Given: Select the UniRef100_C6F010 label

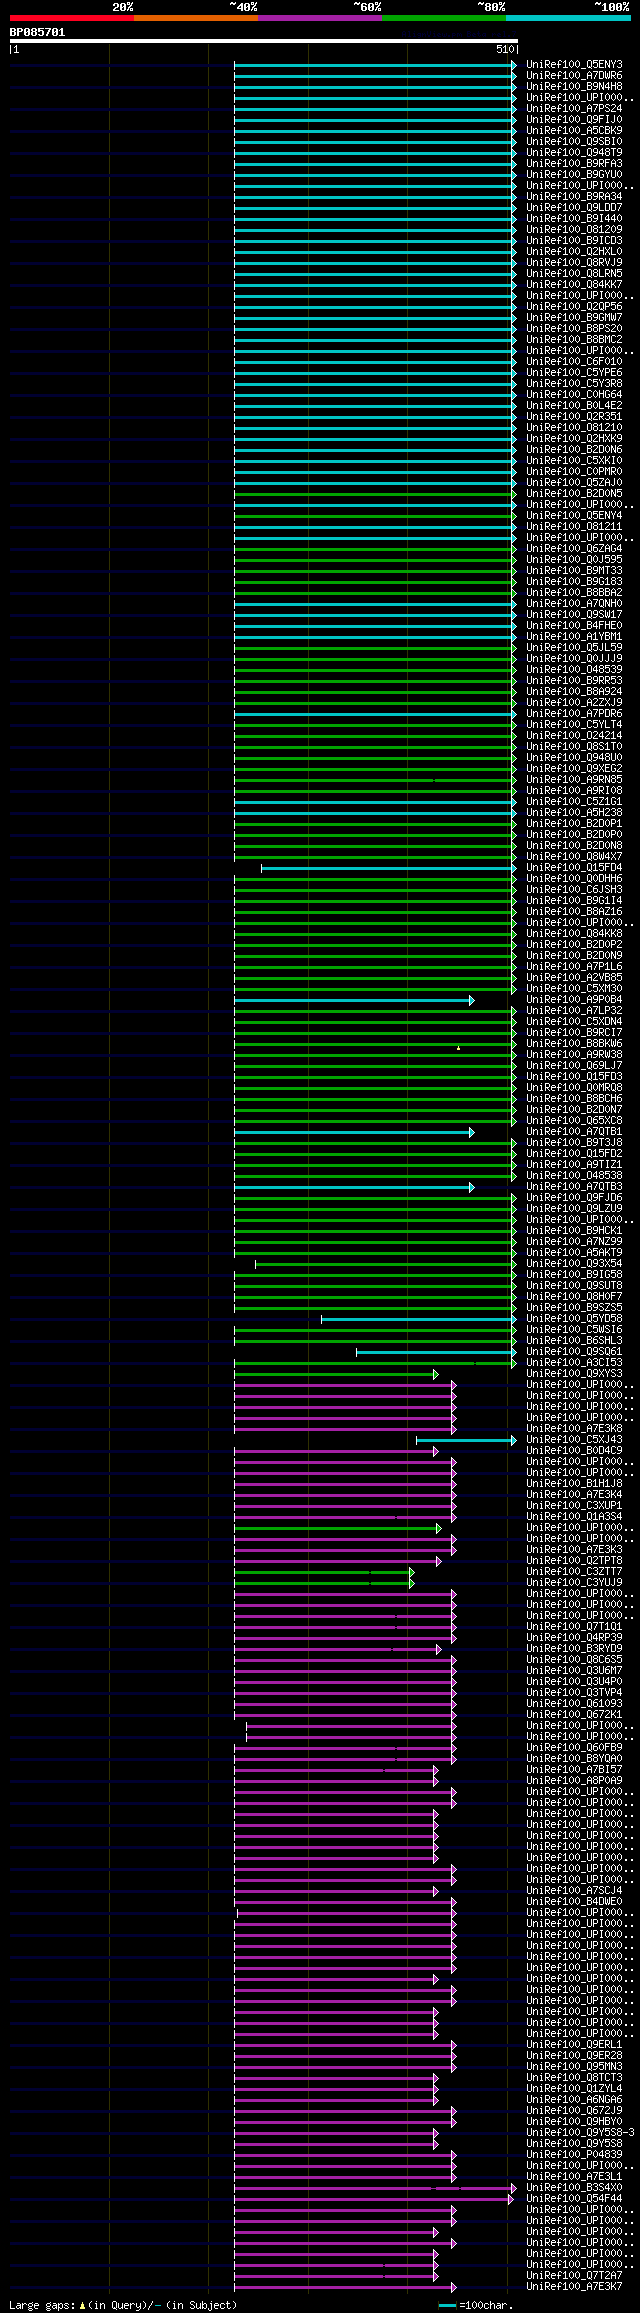Looking at the screenshot, I should coord(574,362).
